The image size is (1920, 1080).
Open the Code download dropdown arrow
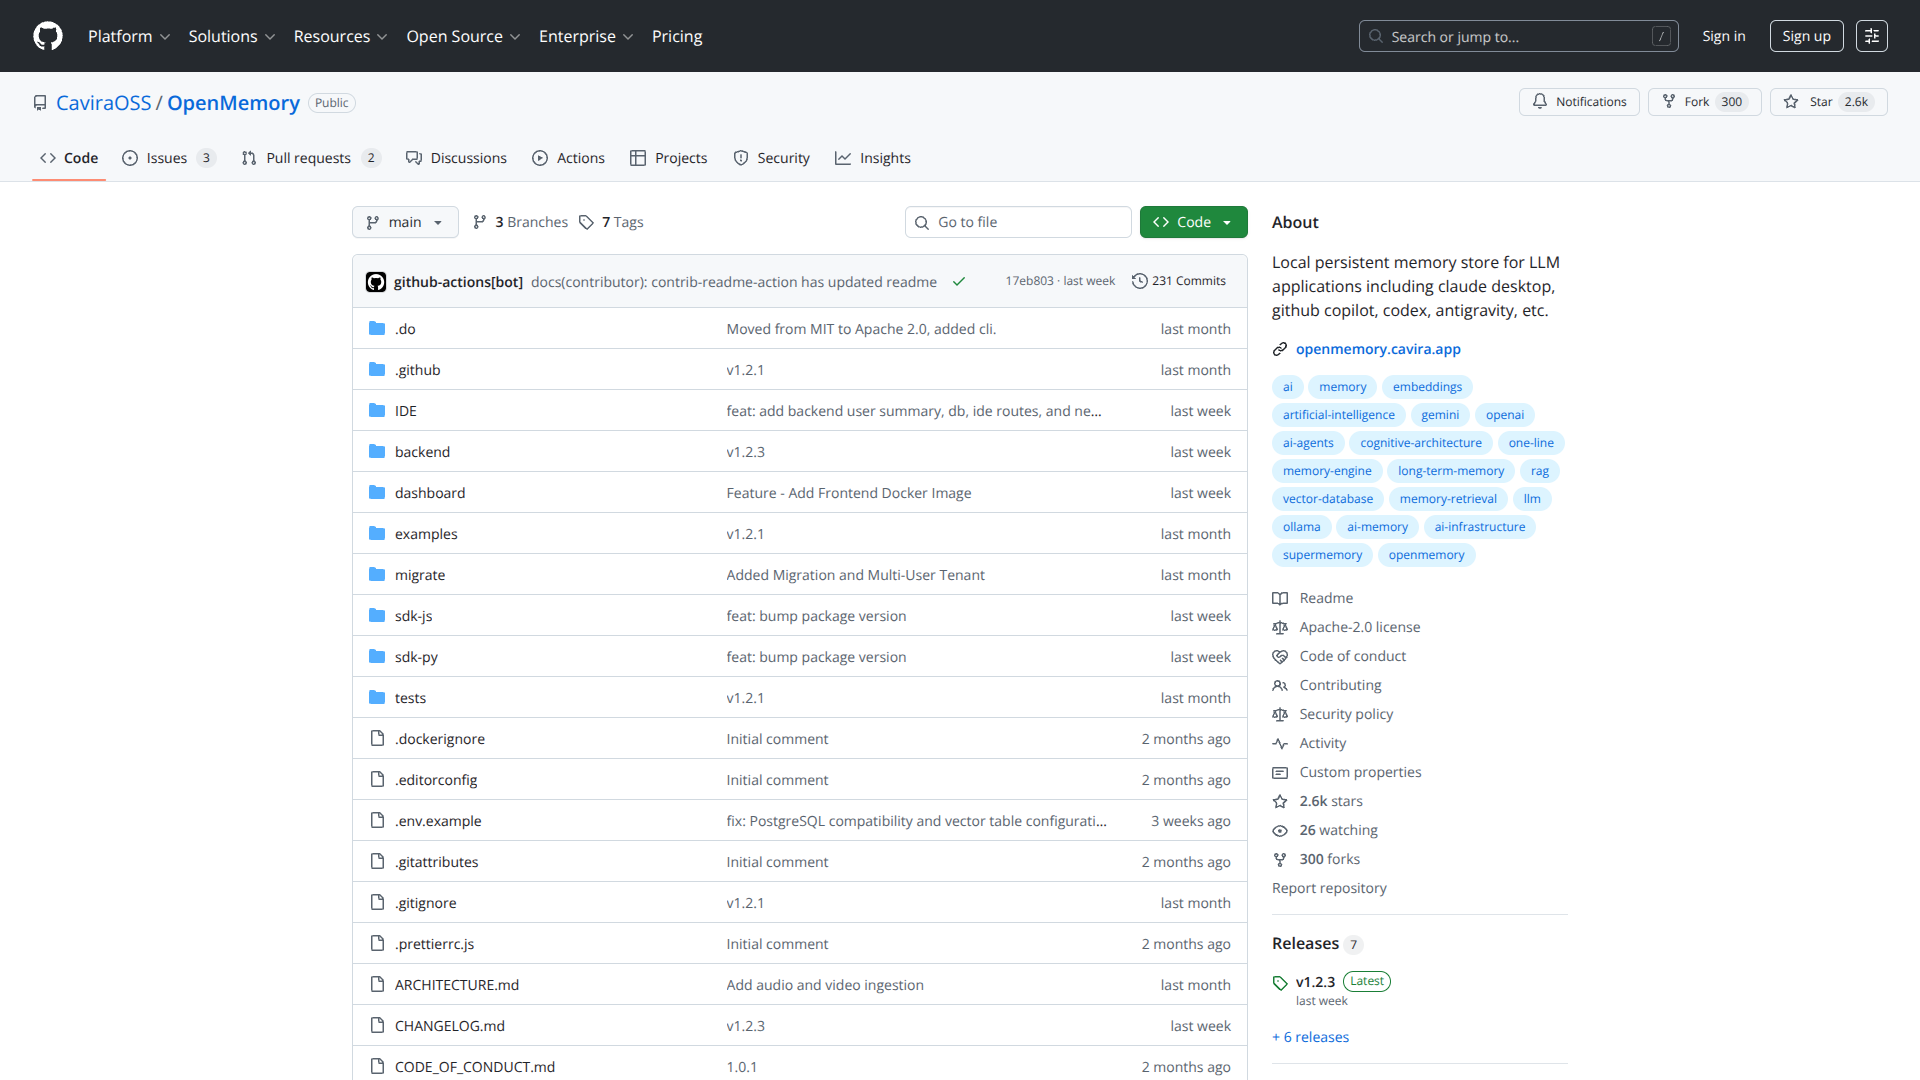pos(1227,222)
